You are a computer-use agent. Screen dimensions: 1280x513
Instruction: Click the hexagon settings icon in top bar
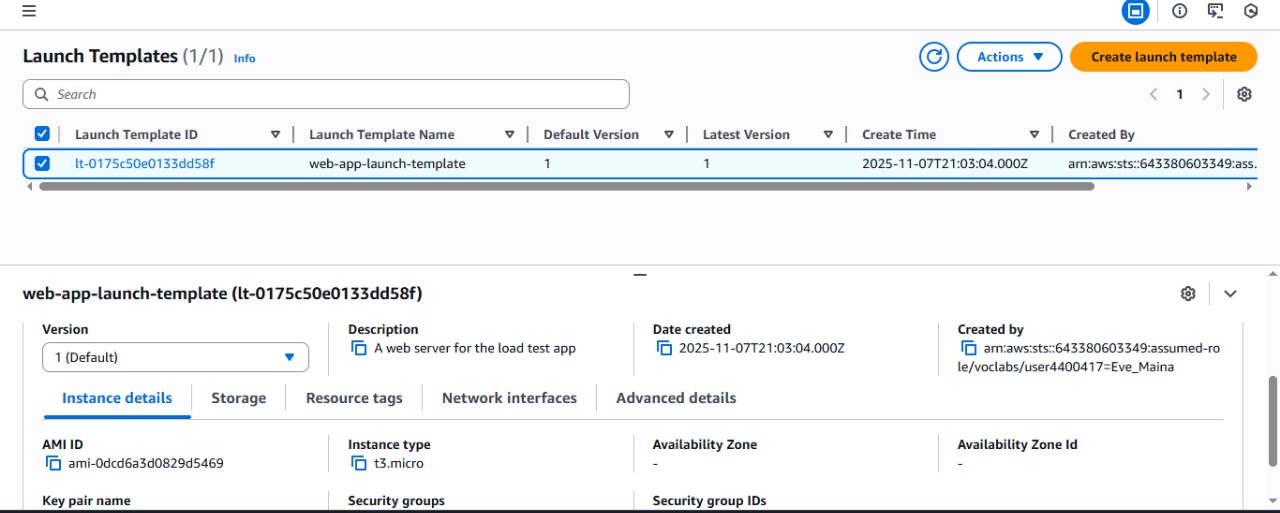click(1251, 11)
